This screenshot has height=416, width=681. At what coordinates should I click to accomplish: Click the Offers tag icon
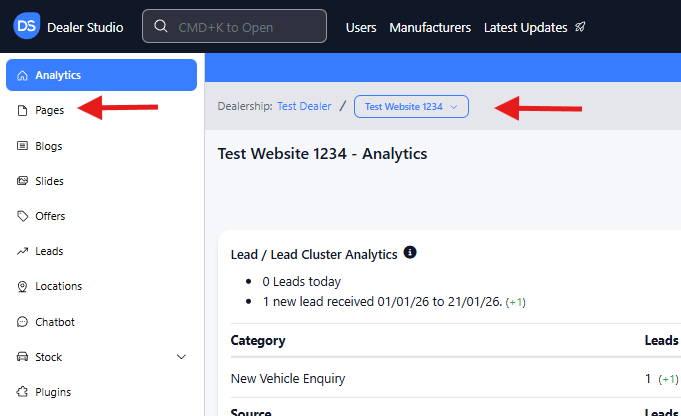pyautogui.click(x=23, y=216)
